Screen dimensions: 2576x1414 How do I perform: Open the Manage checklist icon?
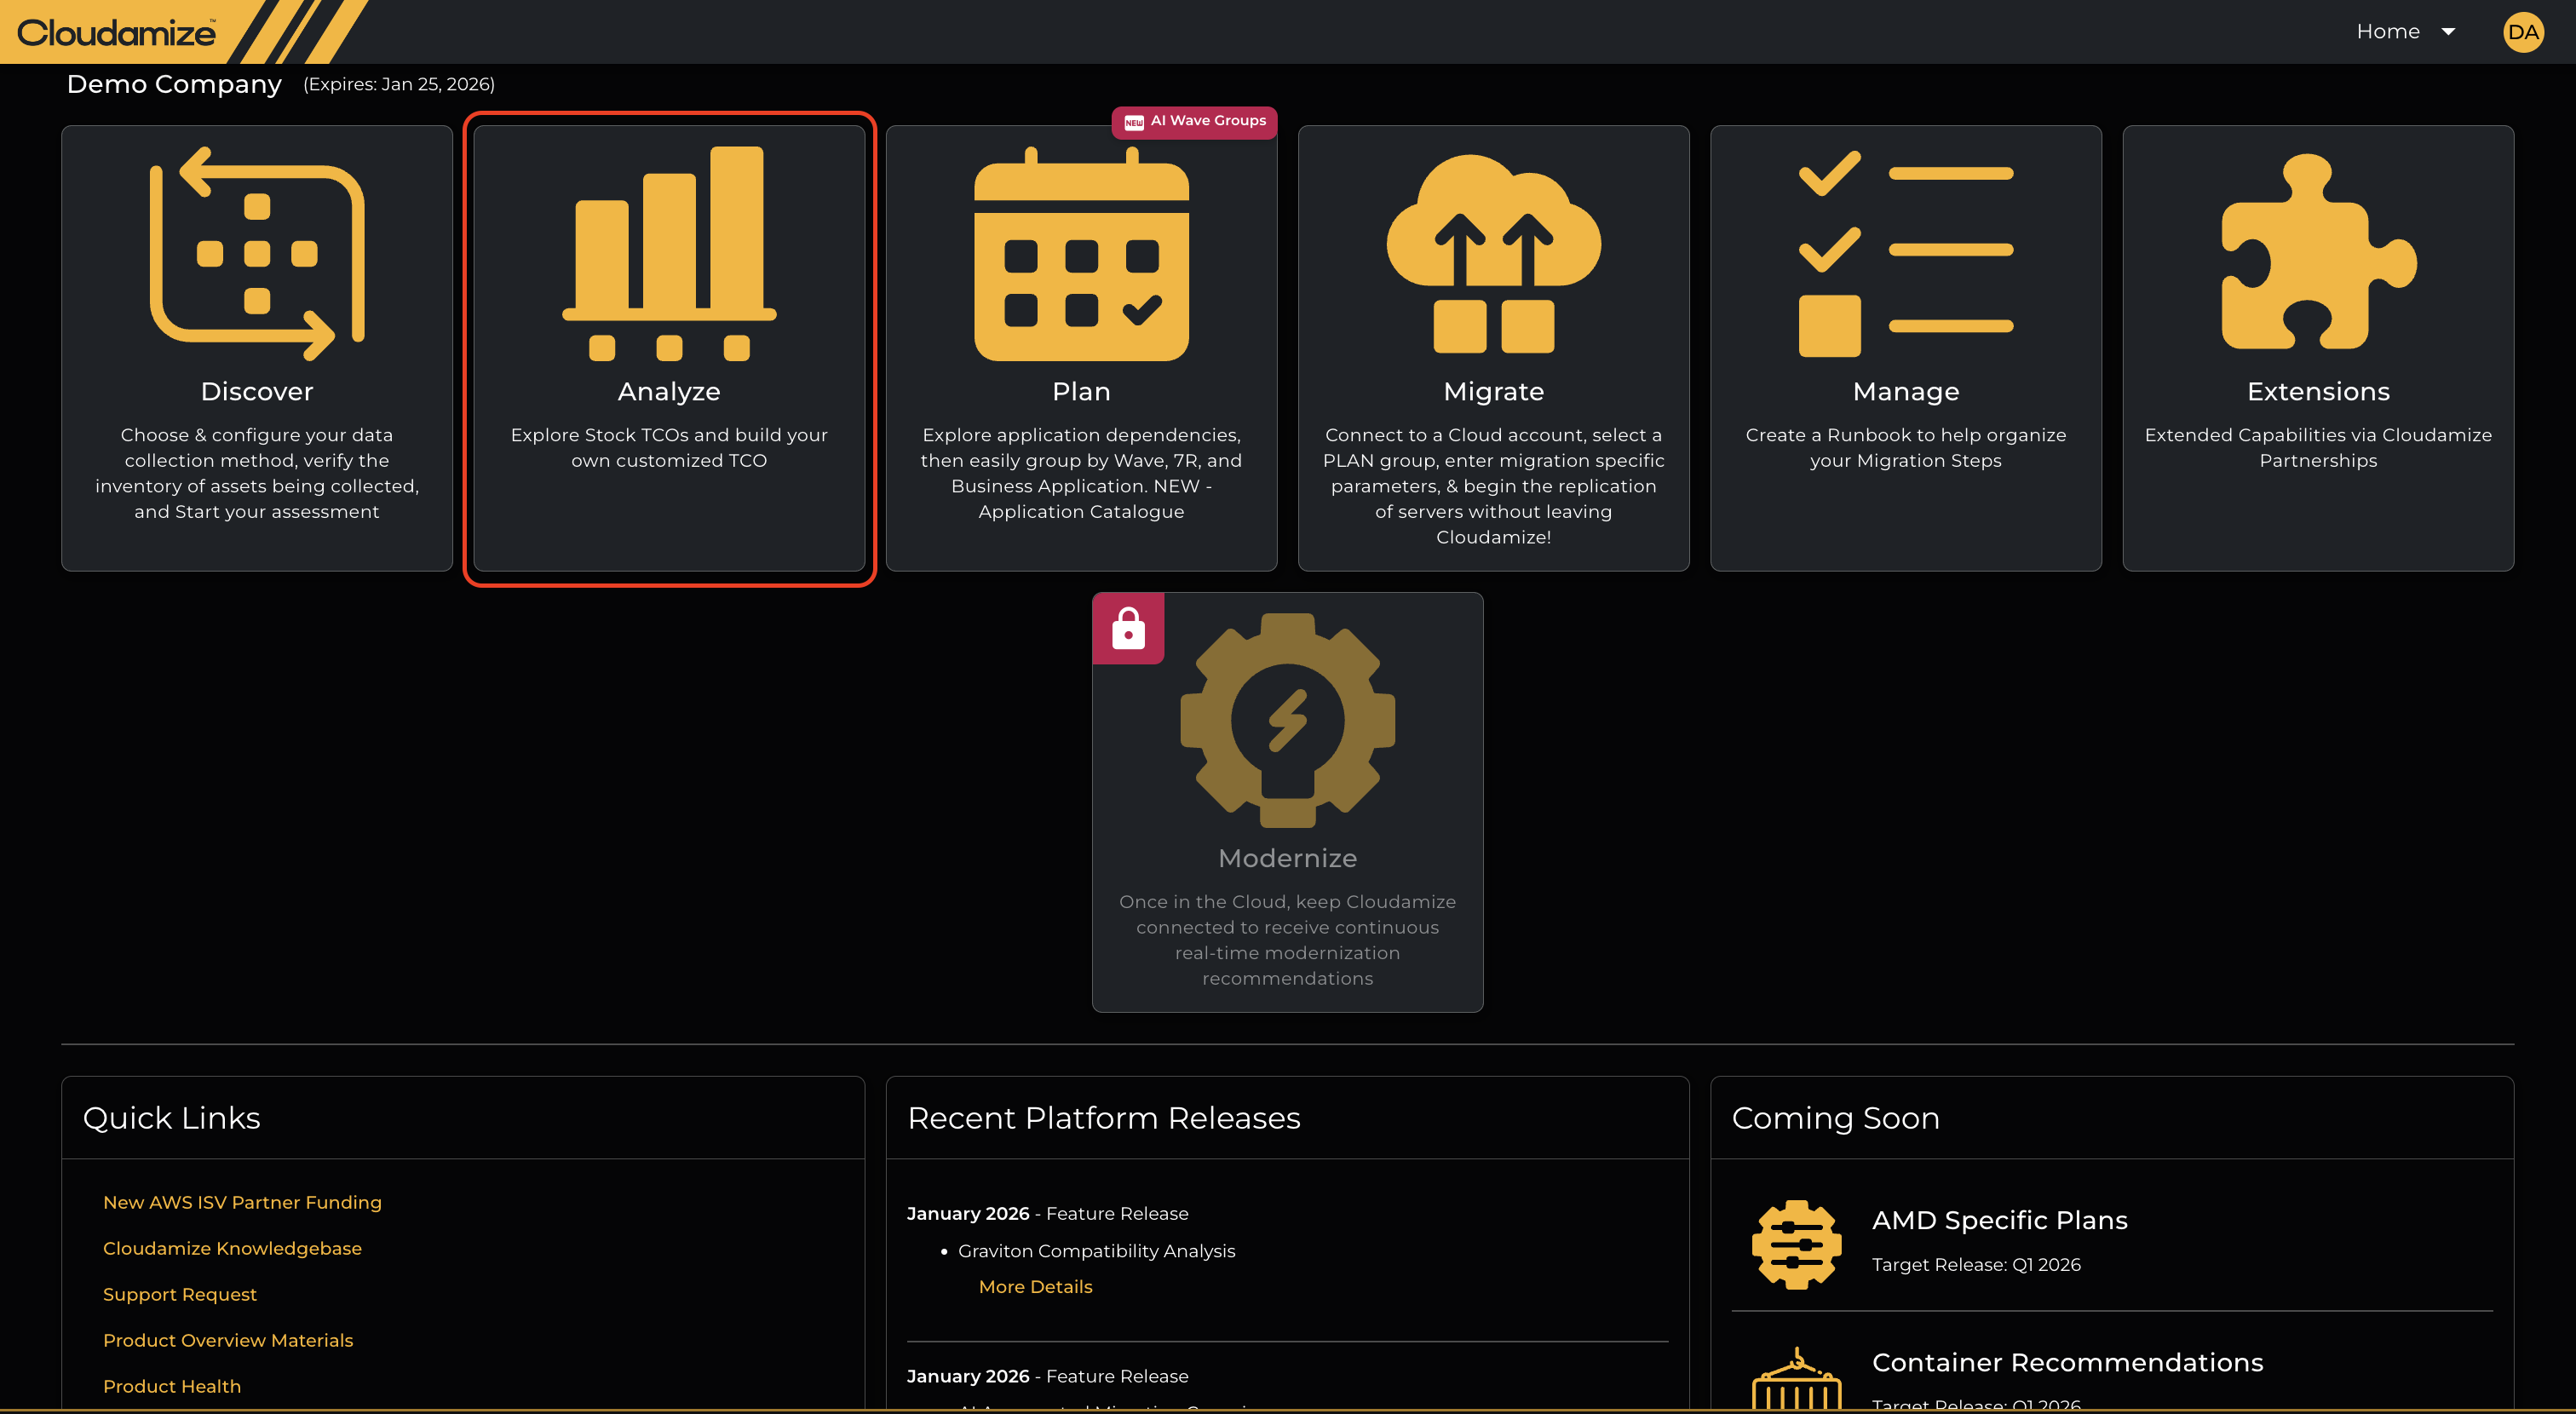[1905, 254]
